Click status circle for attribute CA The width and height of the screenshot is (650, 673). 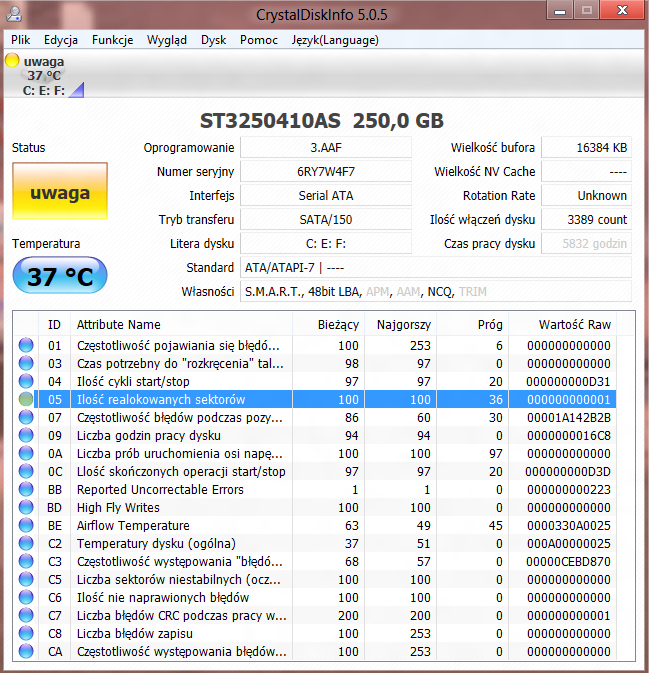click(x=26, y=652)
